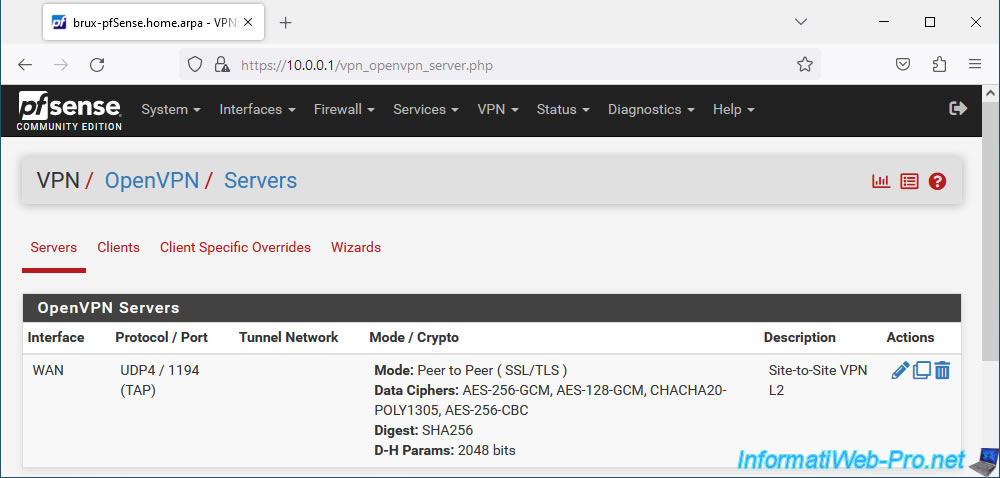Screen dimensions: 1000x478
Task: Click Mode: Peer to Peer text
Action: (471, 370)
